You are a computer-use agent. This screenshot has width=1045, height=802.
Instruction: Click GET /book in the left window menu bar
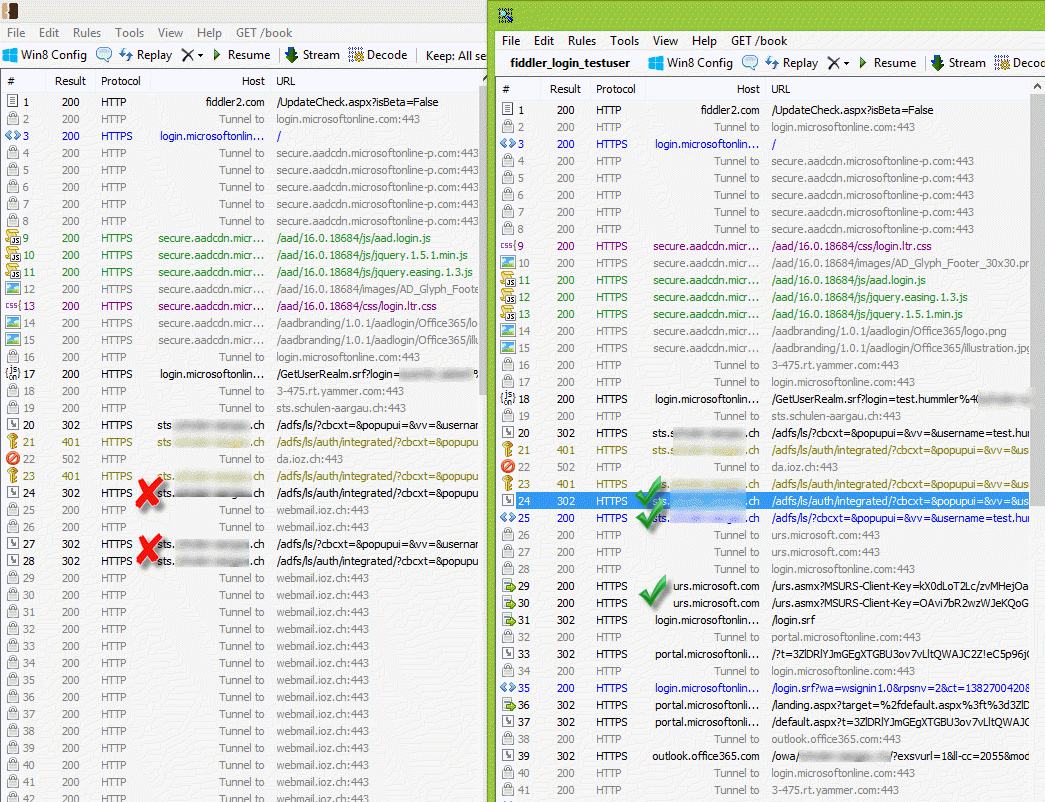(x=264, y=33)
